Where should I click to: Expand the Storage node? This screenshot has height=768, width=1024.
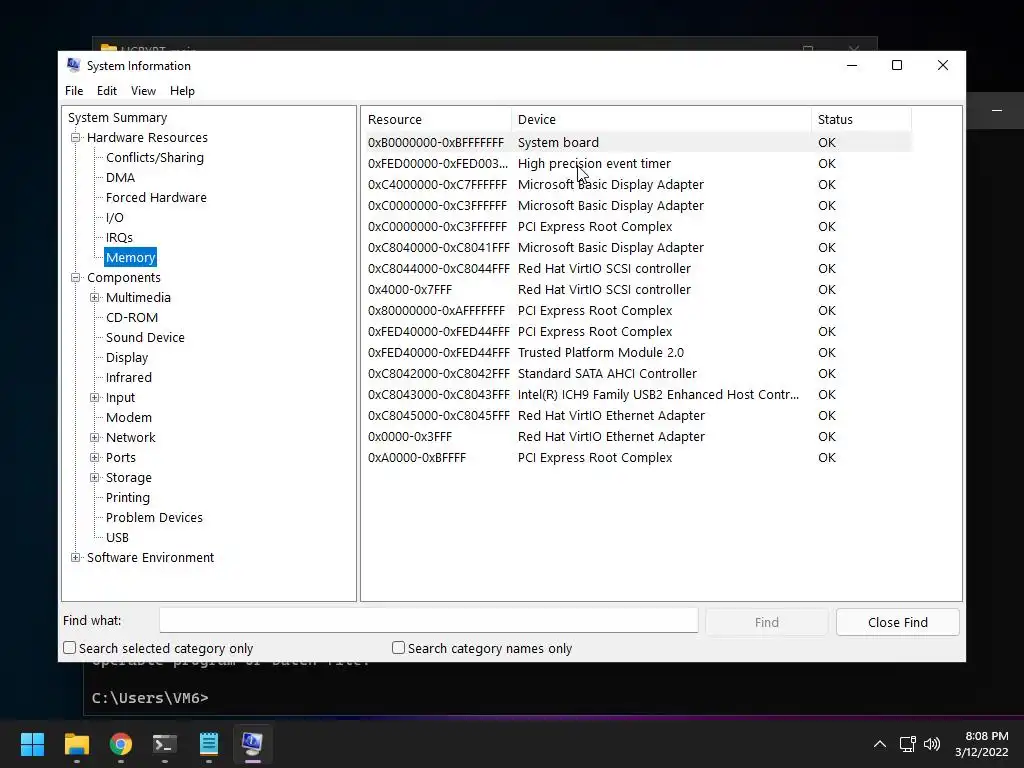(95, 478)
